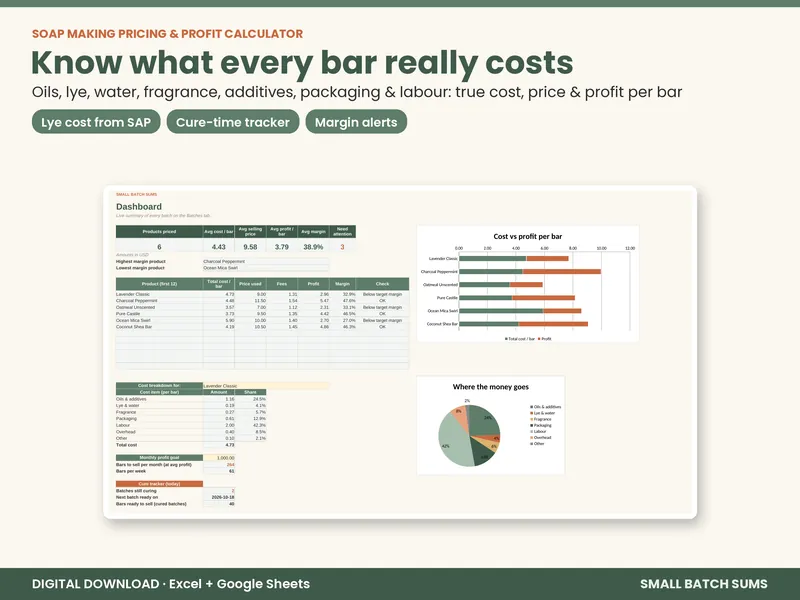This screenshot has width=800, height=600.
Task: Click the 'Total cost' row label
Action: pos(127,445)
